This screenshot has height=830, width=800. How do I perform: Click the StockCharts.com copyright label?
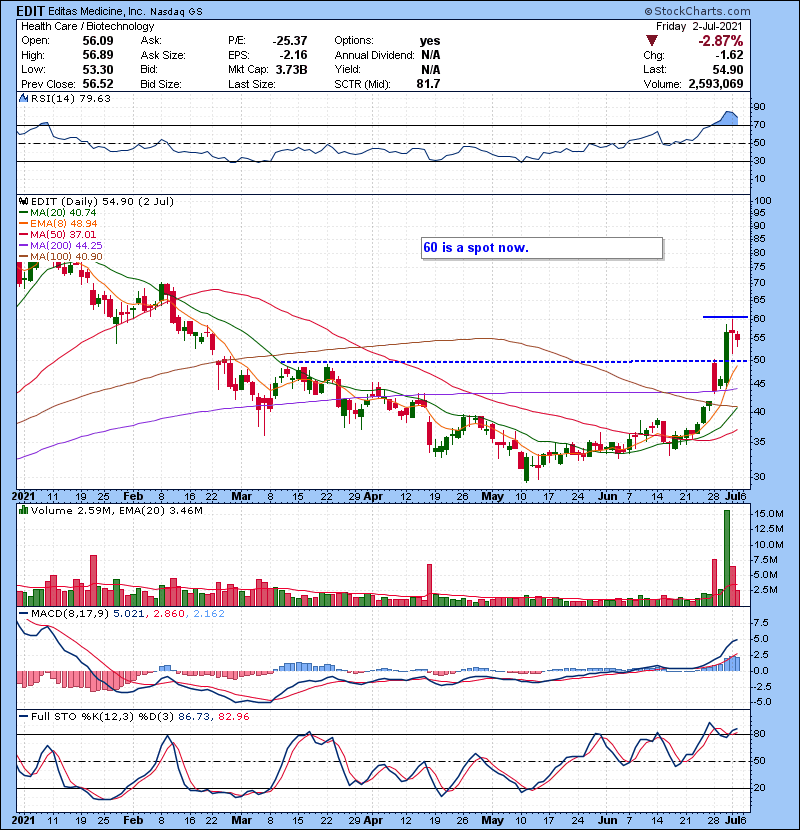coord(697,11)
